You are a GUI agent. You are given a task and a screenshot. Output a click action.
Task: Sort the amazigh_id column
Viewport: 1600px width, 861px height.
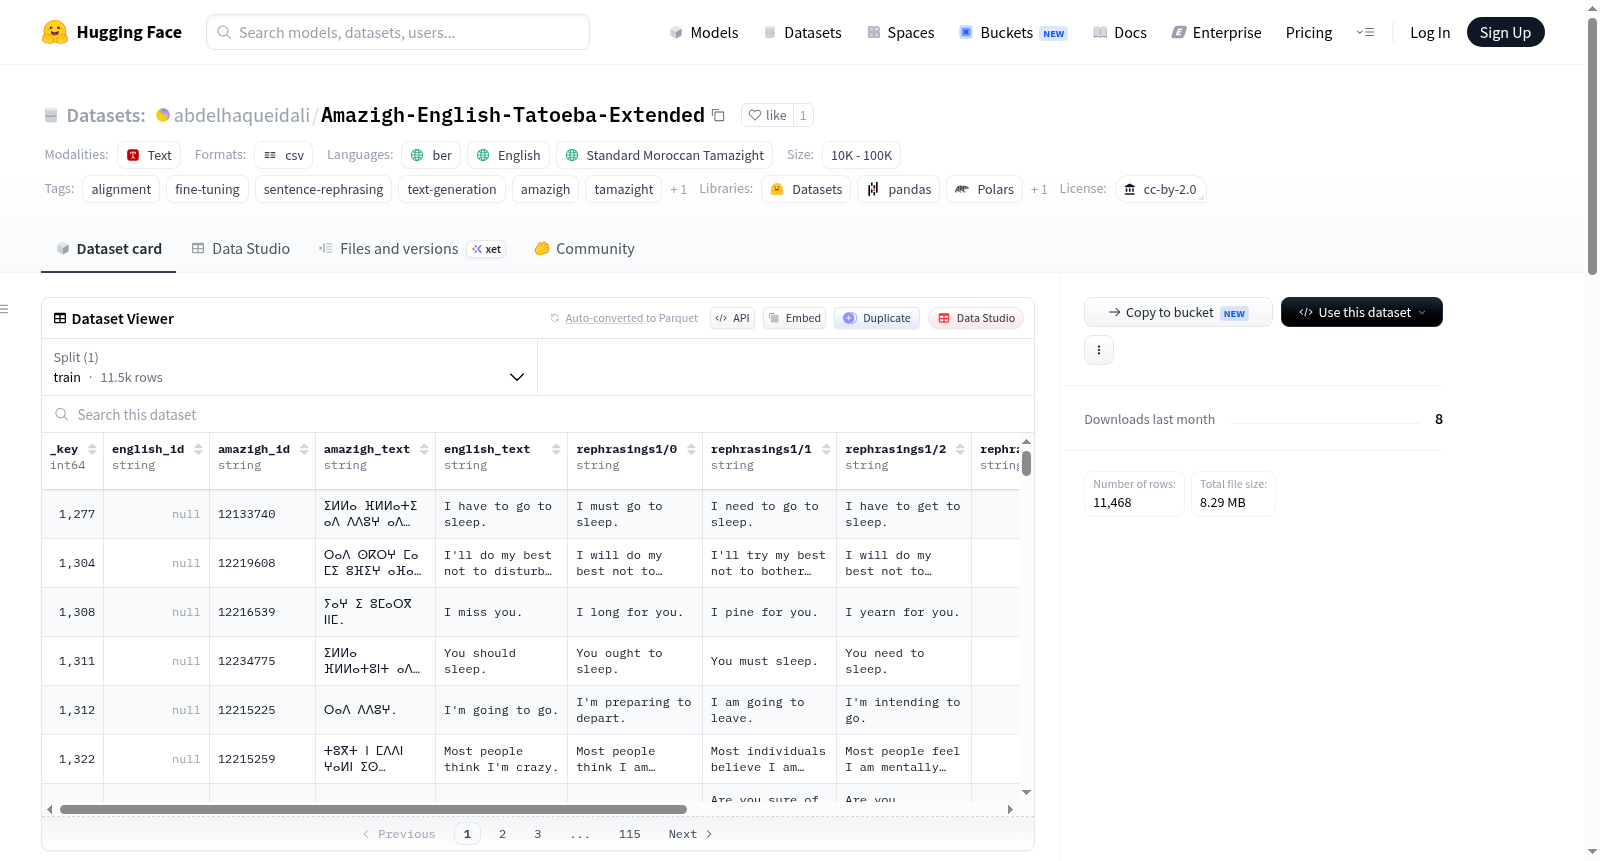point(304,449)
